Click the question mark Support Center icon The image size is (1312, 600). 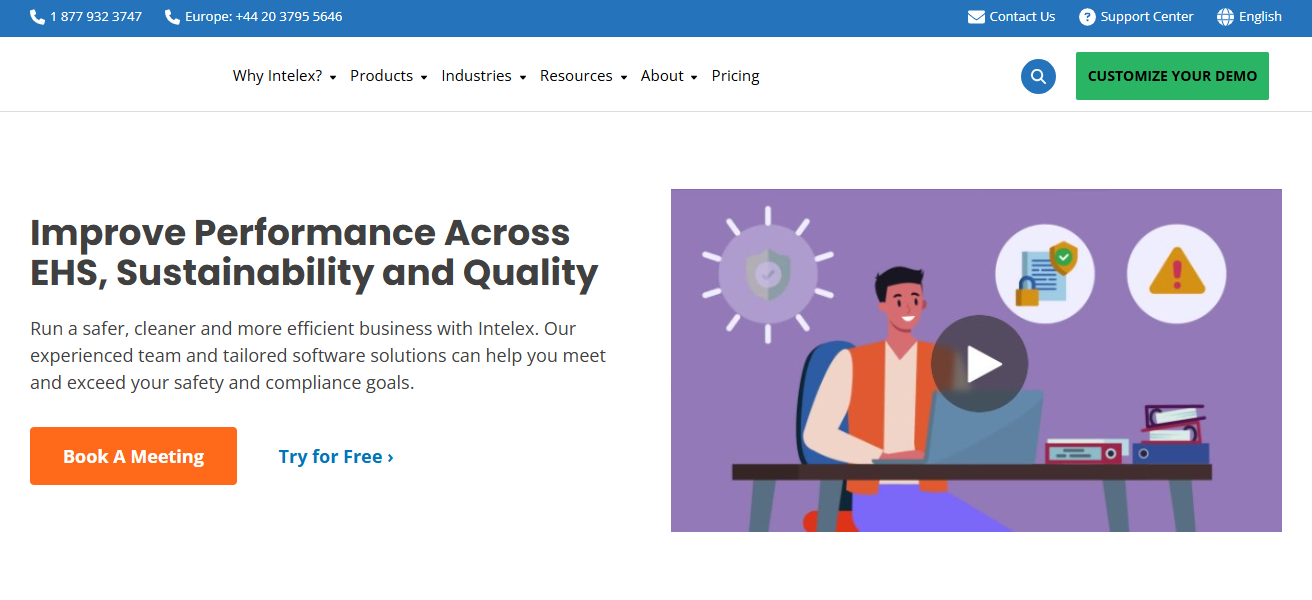tap(1087, 17)
